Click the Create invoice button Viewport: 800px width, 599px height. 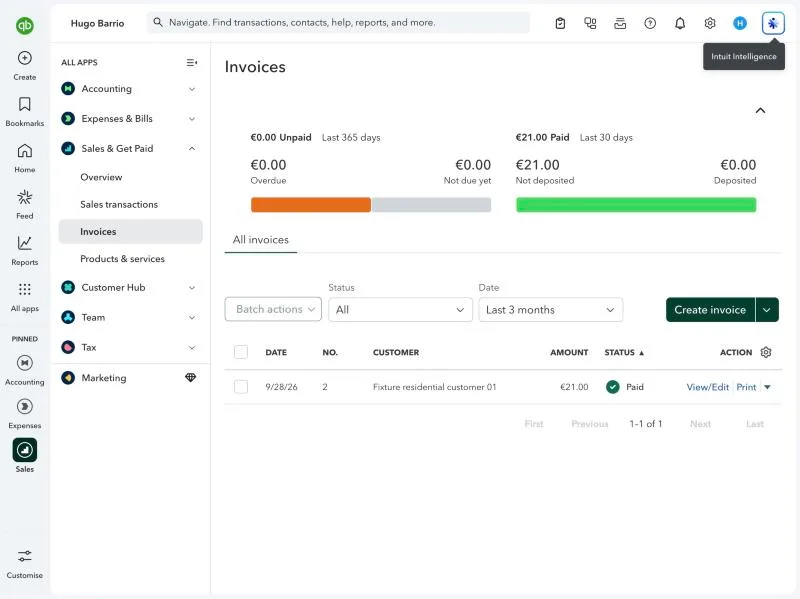point(710,310)
